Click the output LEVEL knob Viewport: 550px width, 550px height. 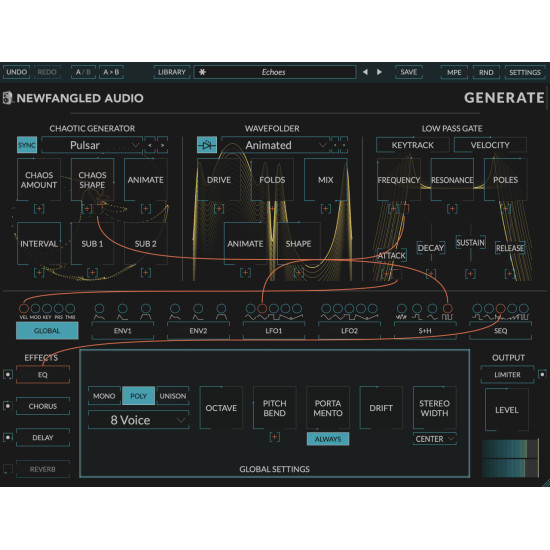(x=507, y=410)
